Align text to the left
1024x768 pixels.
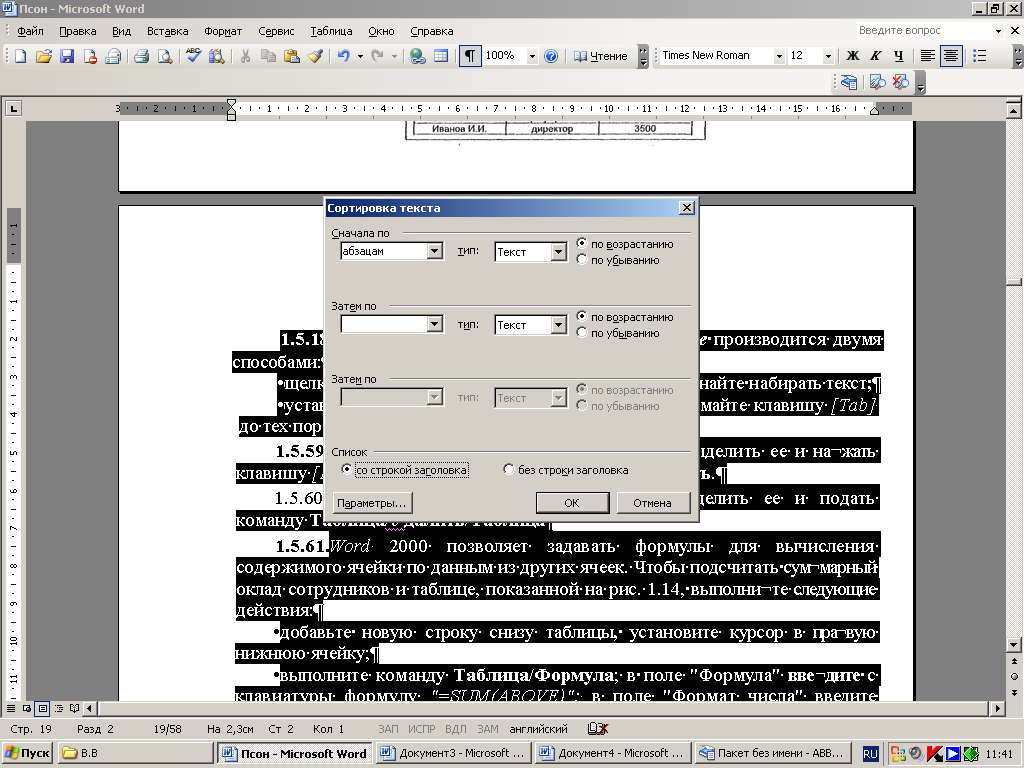point(927,56)
